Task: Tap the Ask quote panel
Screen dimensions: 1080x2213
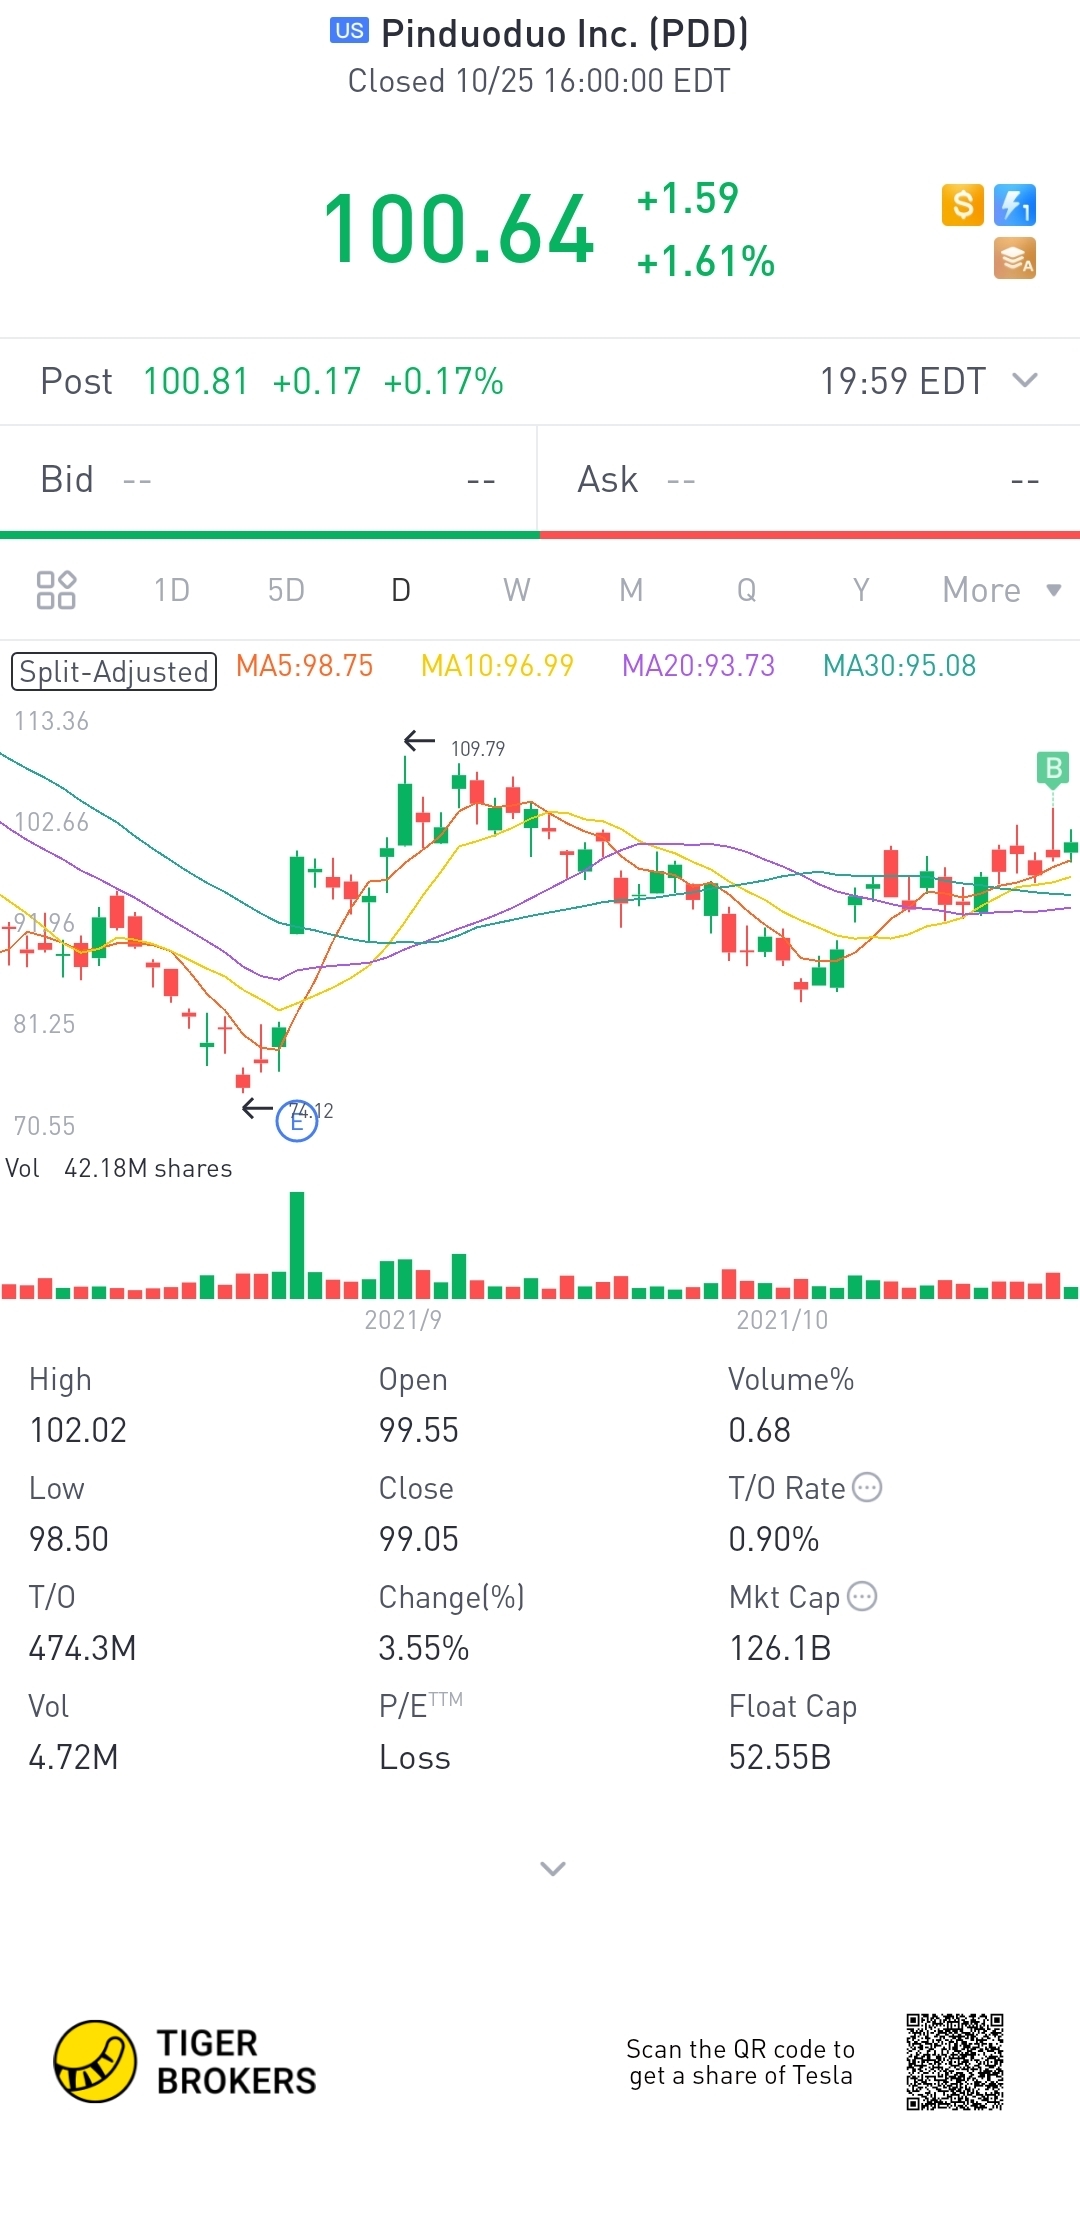Action: tap(809, 480)
